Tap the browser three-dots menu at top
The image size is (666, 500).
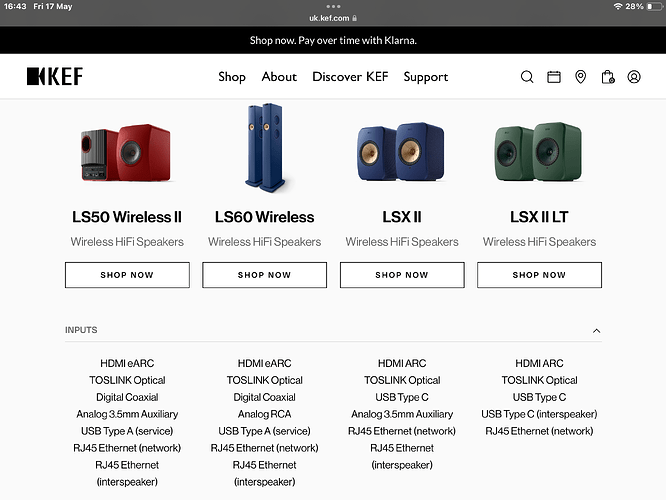coord(333,6)
